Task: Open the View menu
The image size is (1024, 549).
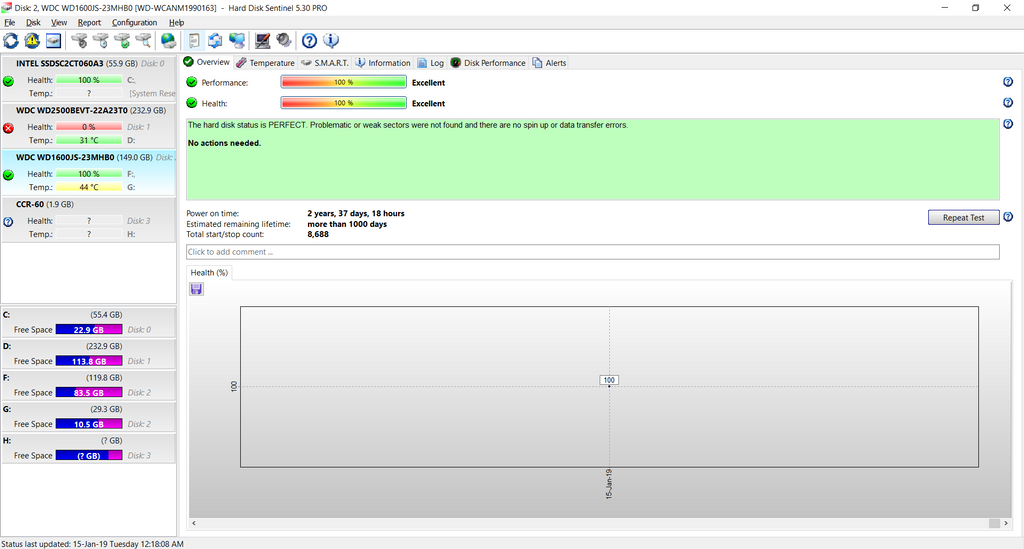Action: click(59, 22)
